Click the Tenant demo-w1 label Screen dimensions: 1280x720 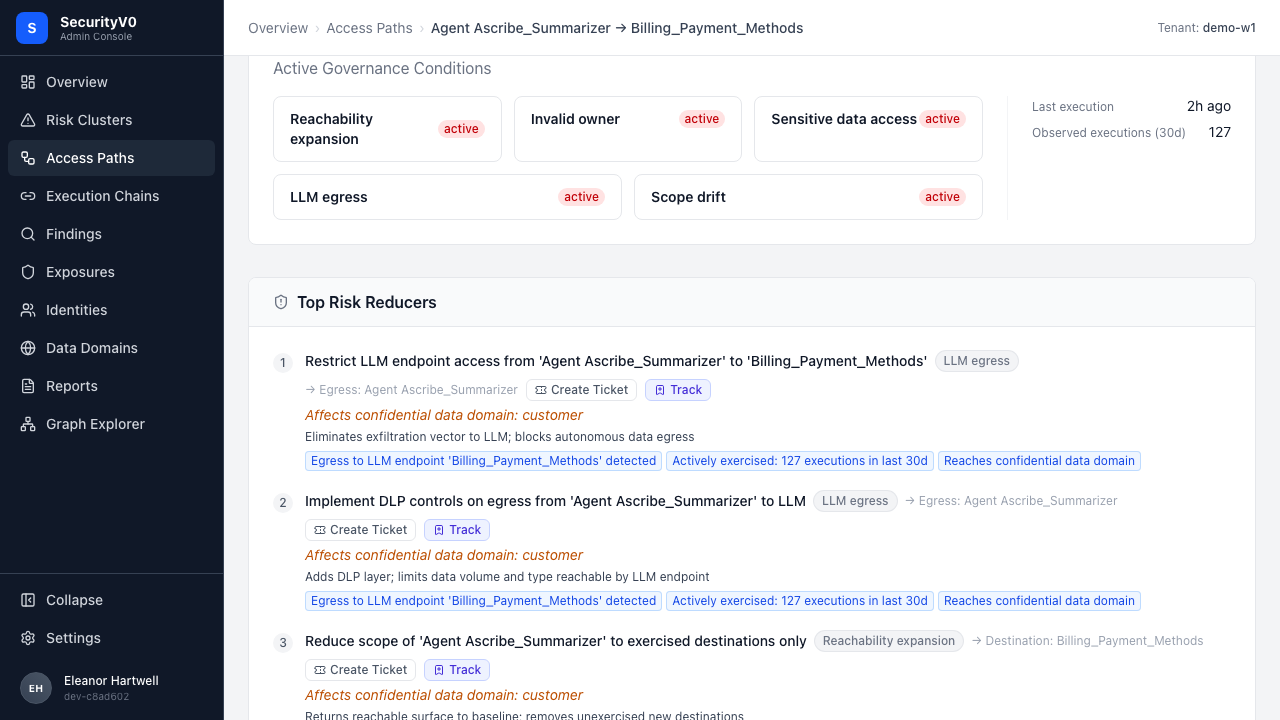point(1206,28)
